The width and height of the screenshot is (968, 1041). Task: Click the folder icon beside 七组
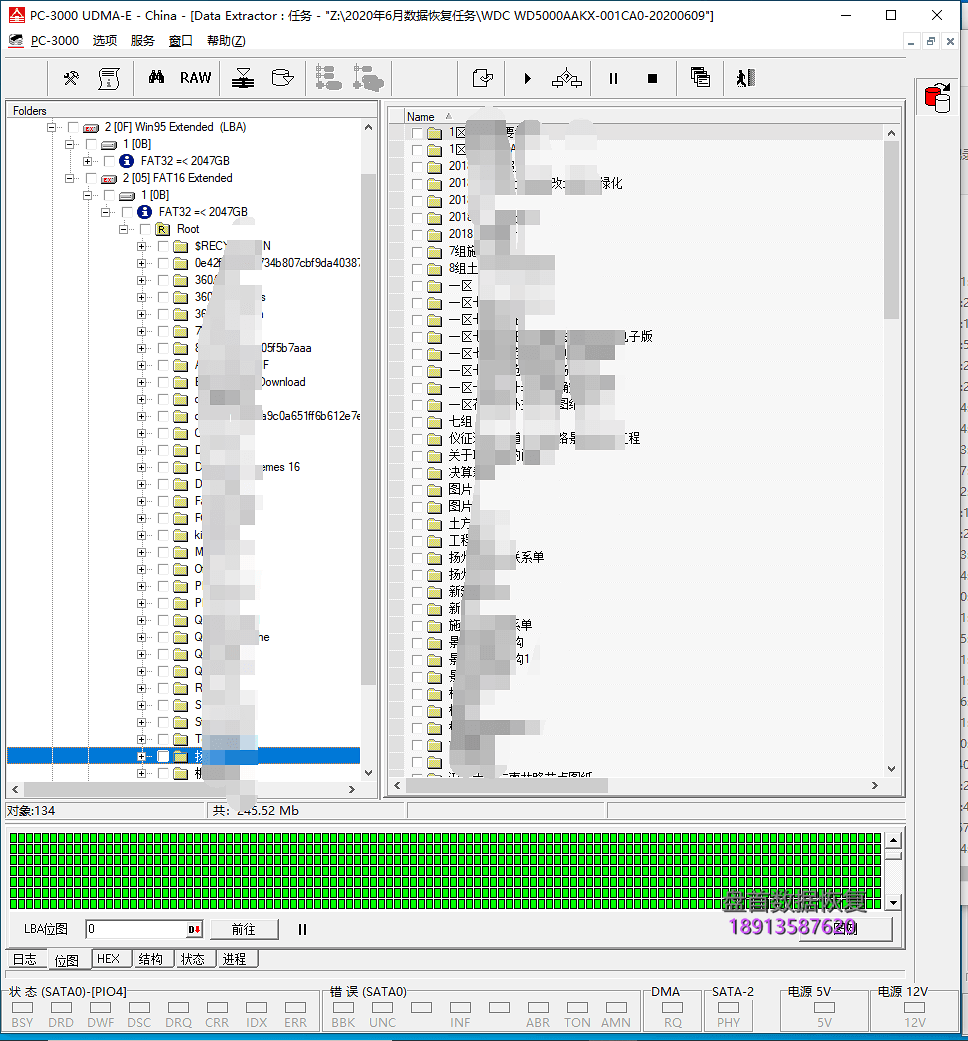tap(434, 422)
